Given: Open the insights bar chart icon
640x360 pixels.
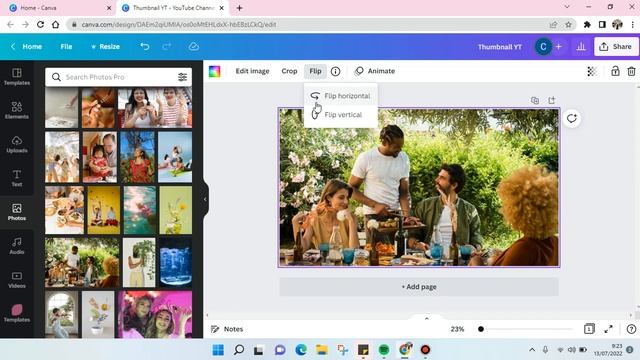Looking at the screenshot, I should click(581, 47).
